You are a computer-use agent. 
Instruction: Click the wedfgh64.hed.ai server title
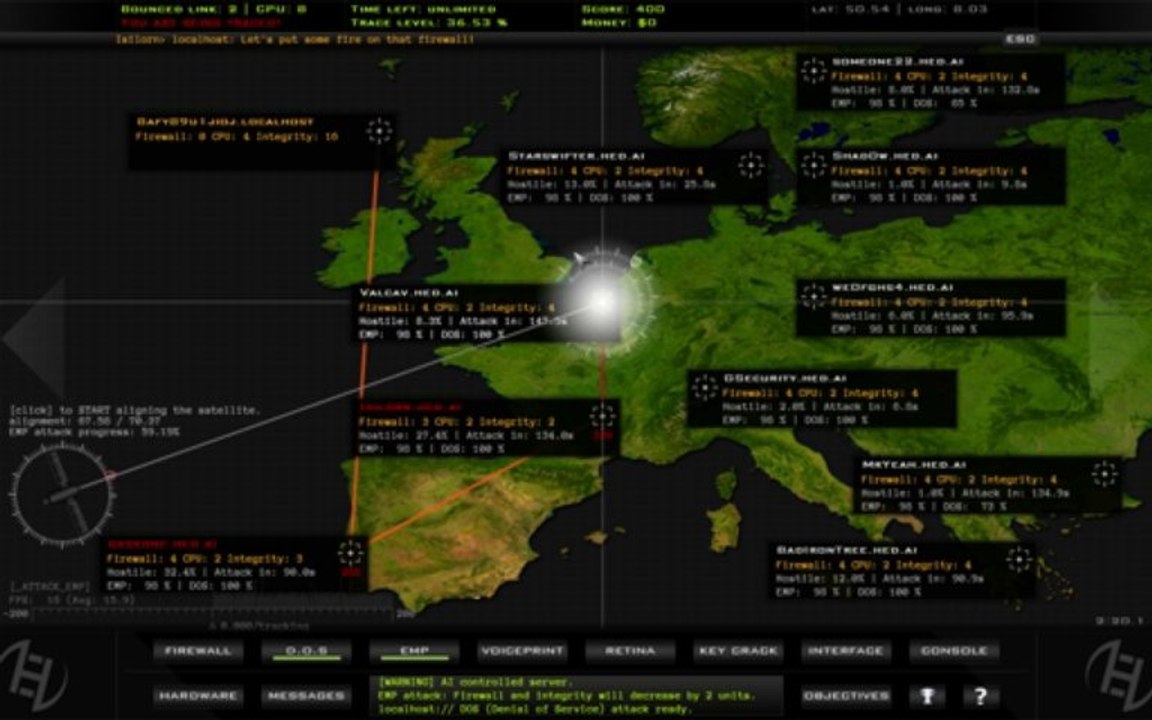click(892, 287)
